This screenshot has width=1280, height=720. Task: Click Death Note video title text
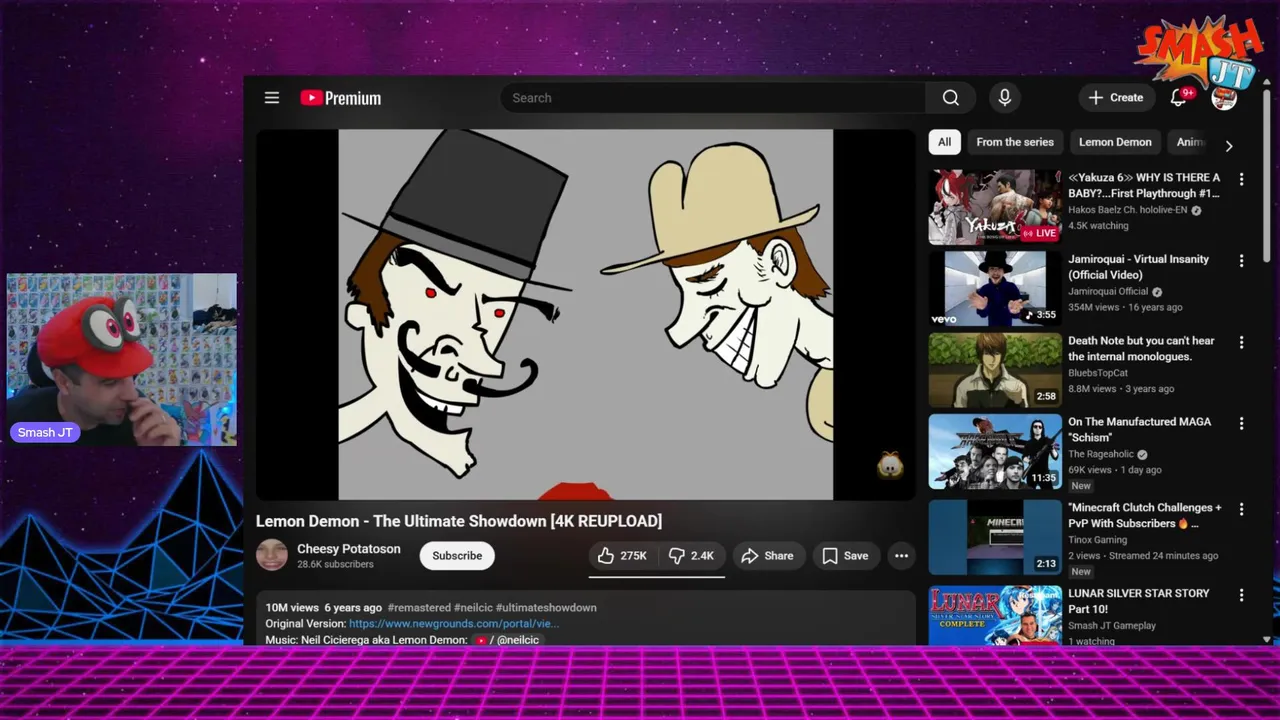[1141, 348]
